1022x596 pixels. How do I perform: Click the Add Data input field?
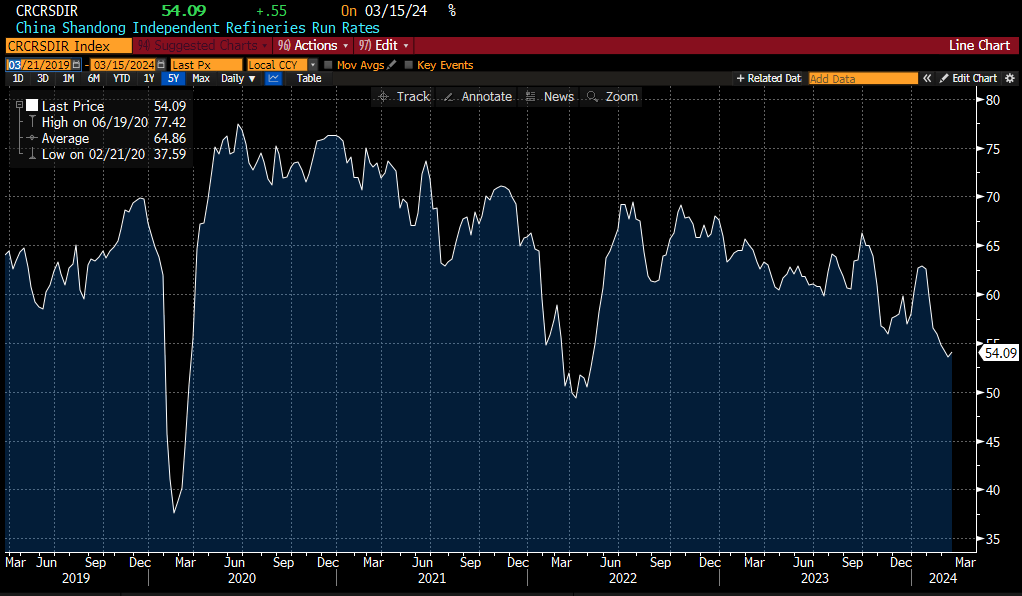[x=863, y=78]
